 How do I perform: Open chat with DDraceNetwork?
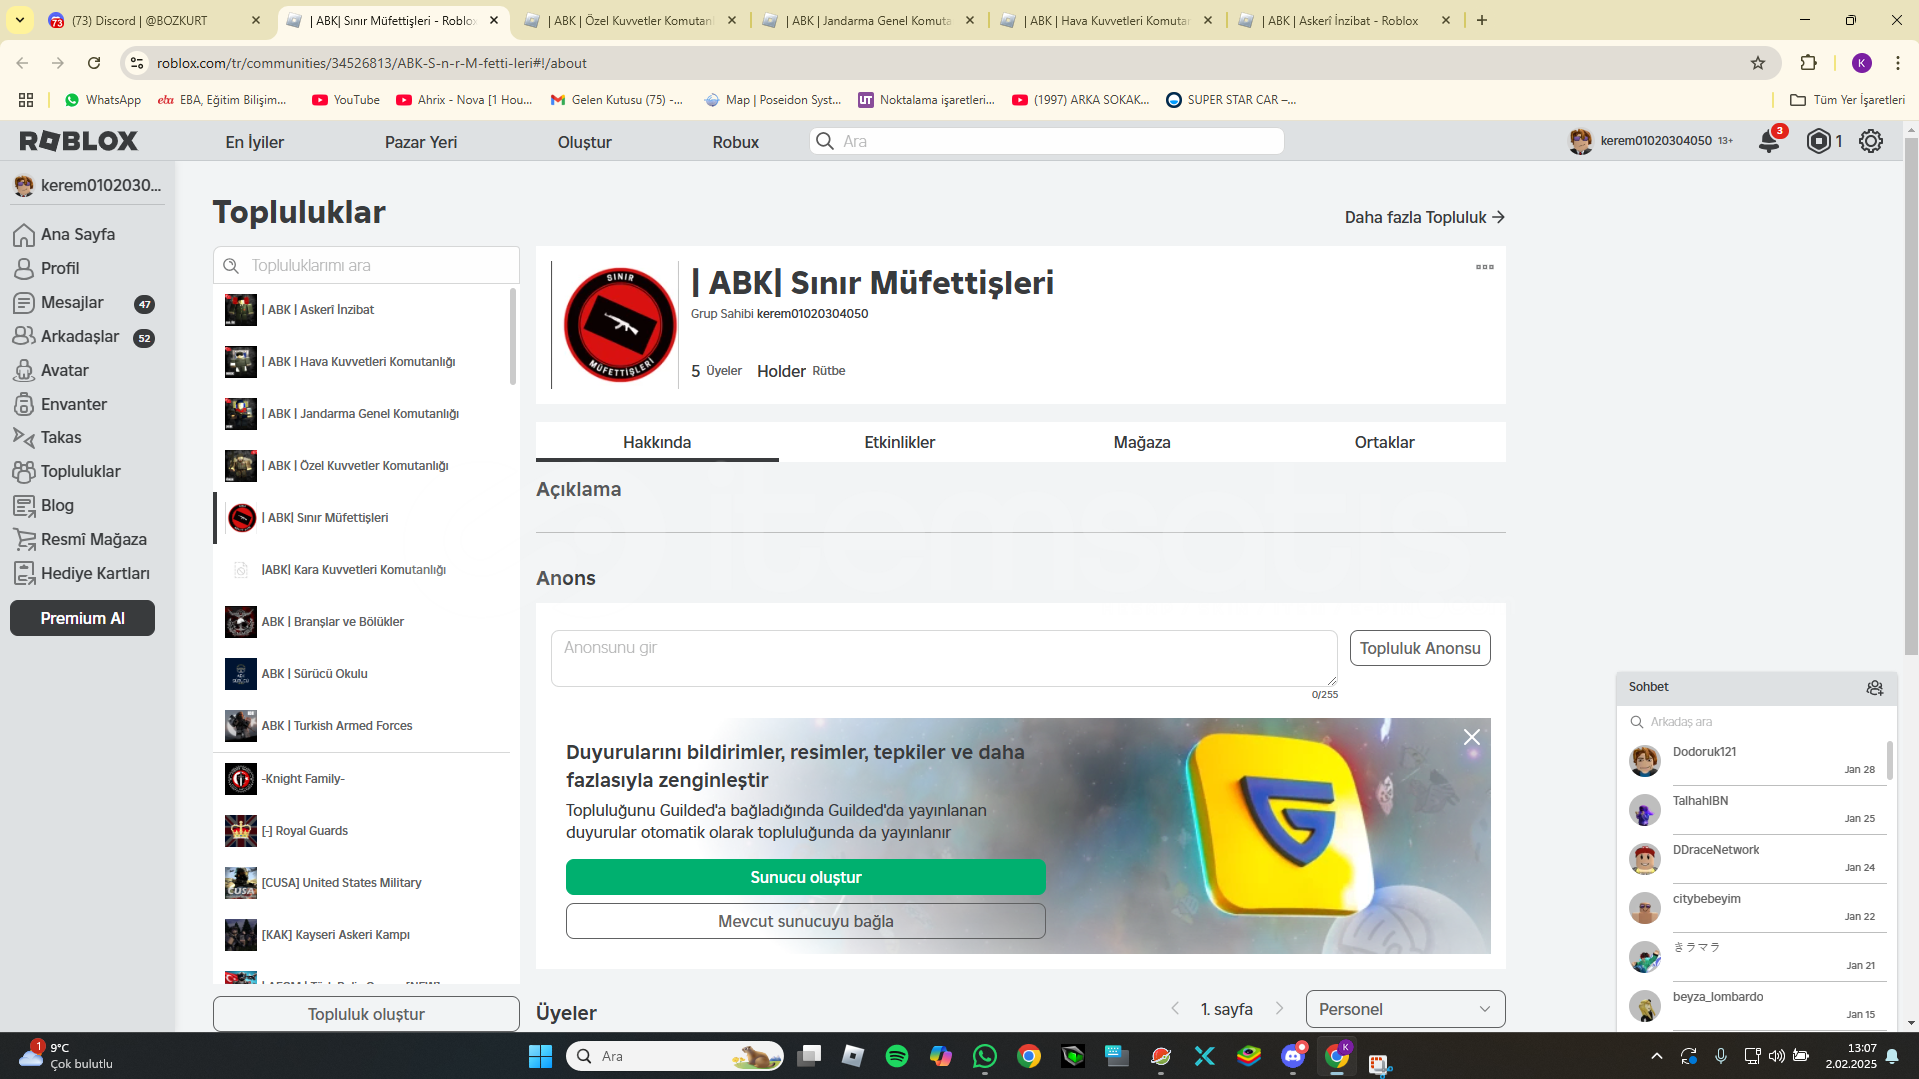pyautogui.click(x=1756, y=859)
